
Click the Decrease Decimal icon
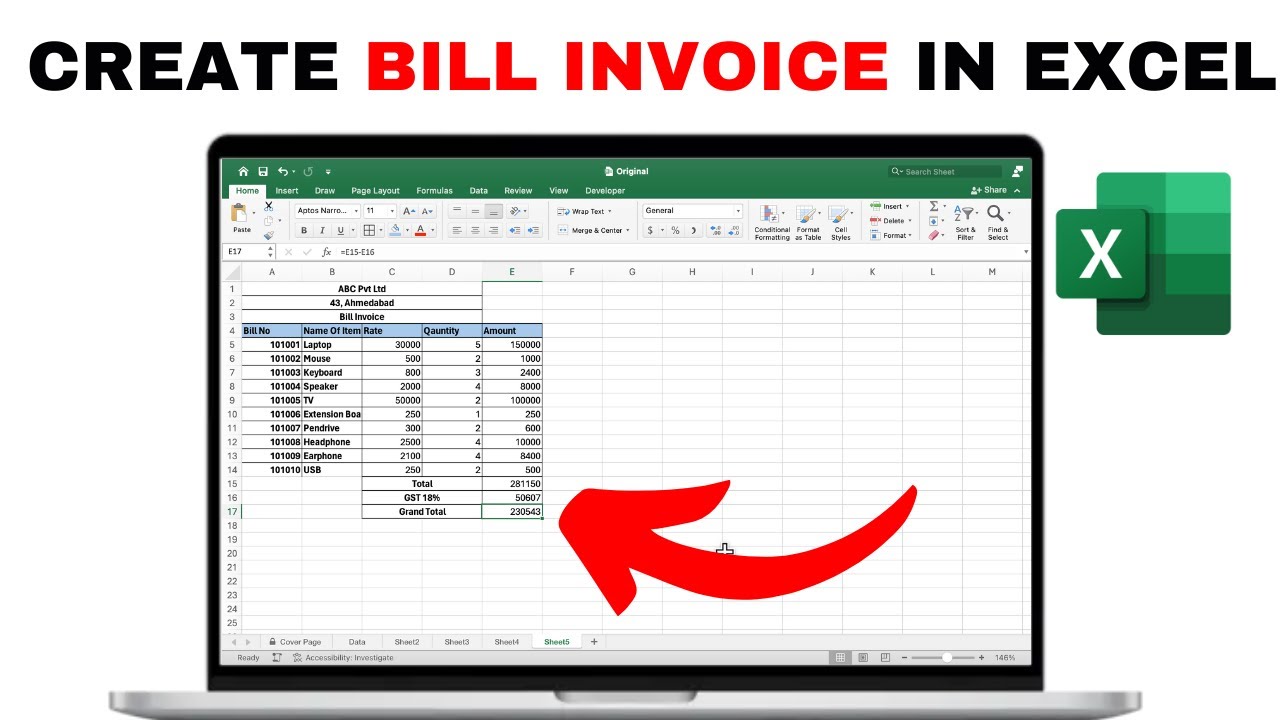736,230
